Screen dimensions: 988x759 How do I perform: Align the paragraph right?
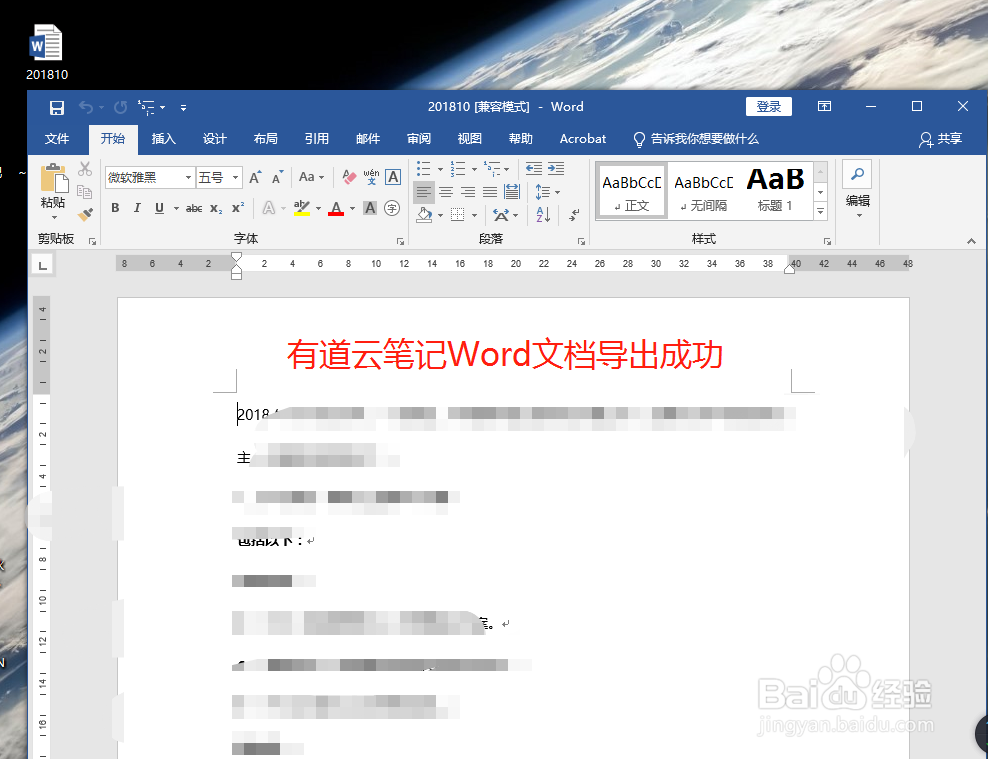468,192
